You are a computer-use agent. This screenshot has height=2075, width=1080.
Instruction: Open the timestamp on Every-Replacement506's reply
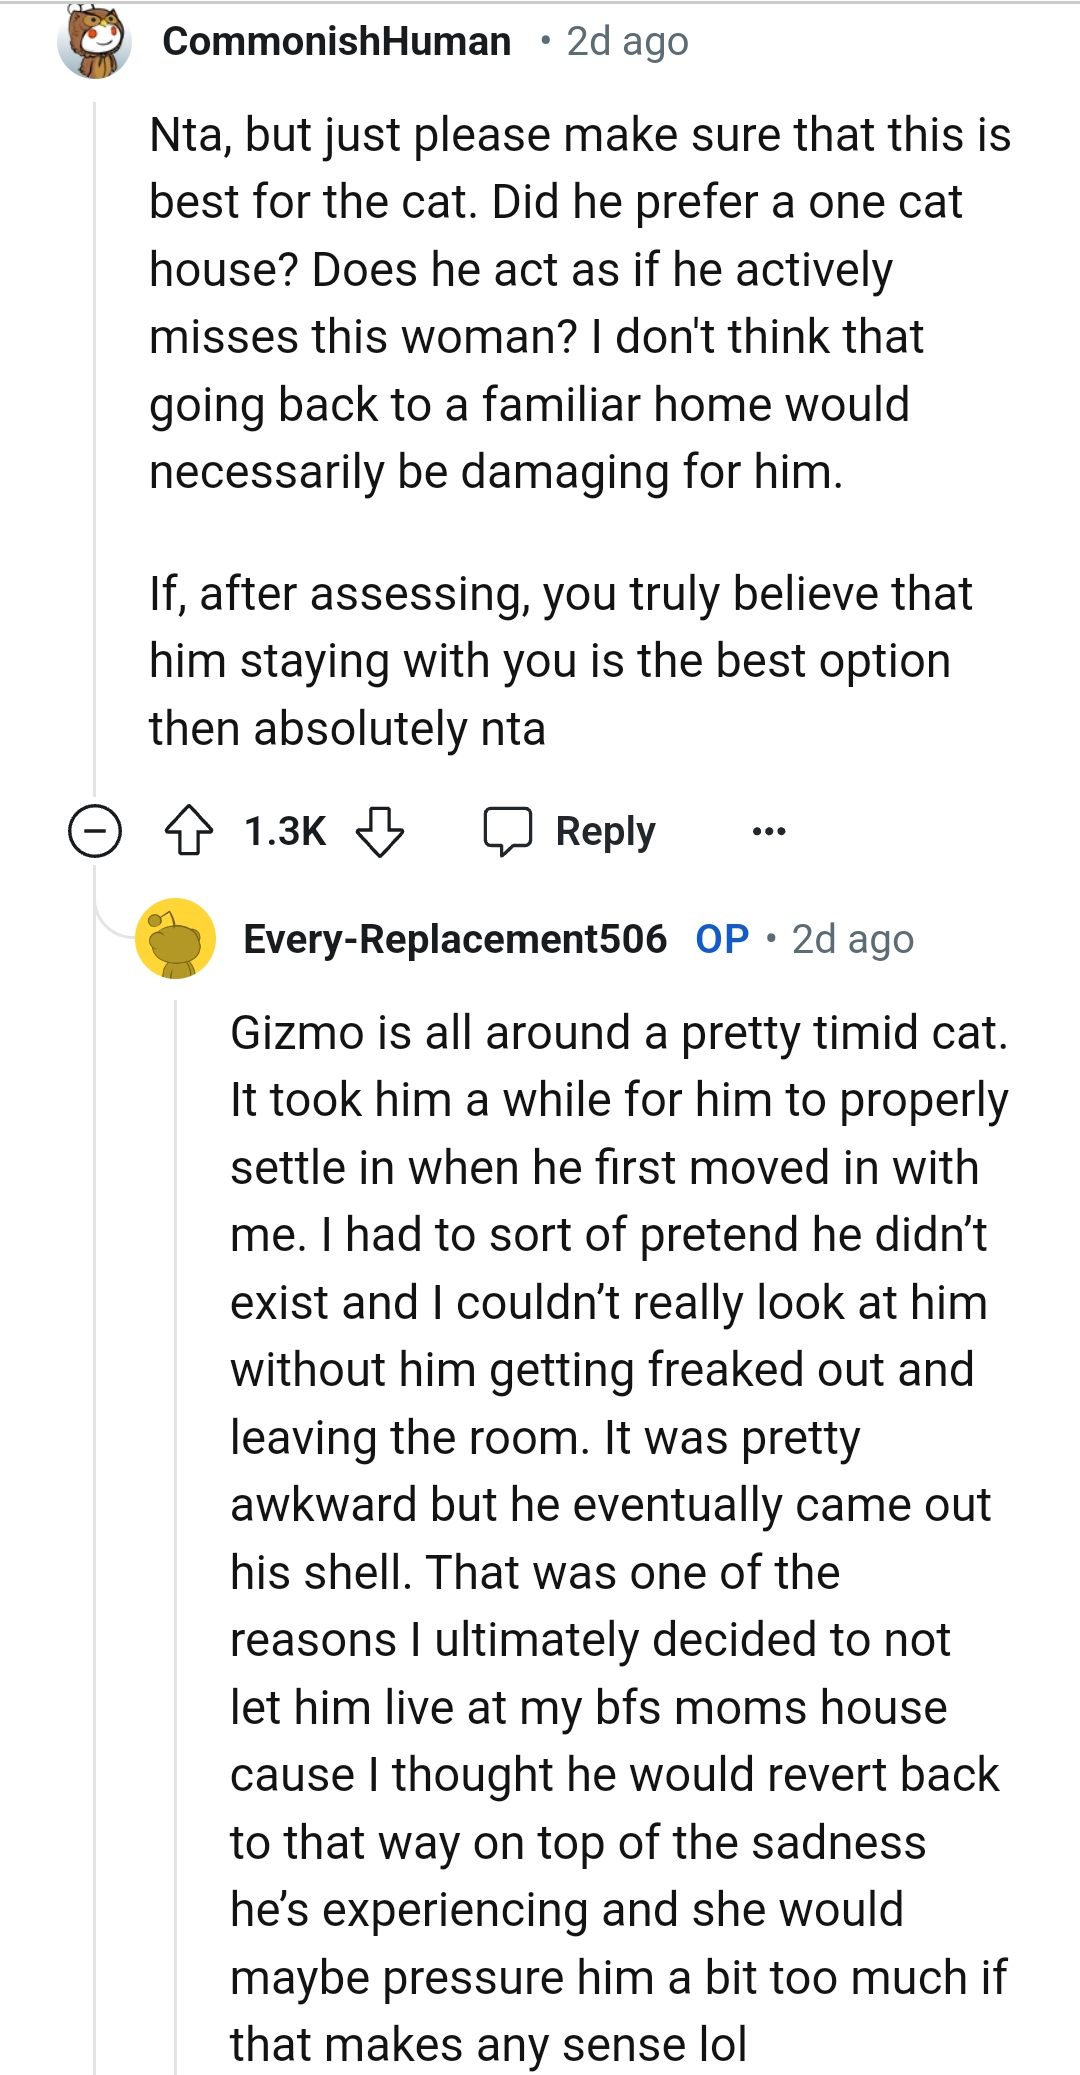[852, 939]
